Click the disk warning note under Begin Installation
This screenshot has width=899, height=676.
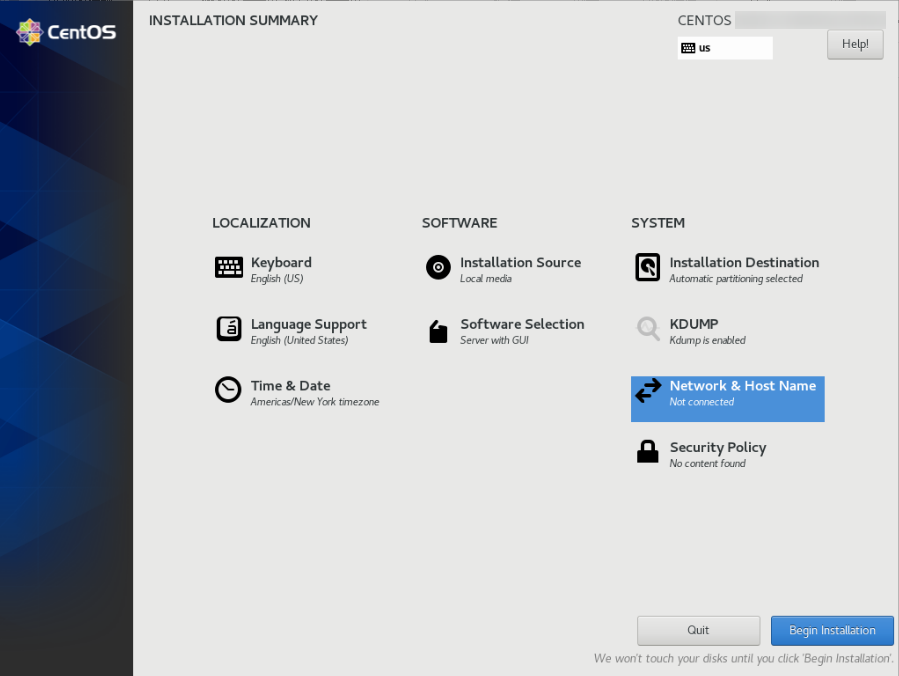[744, 659]
